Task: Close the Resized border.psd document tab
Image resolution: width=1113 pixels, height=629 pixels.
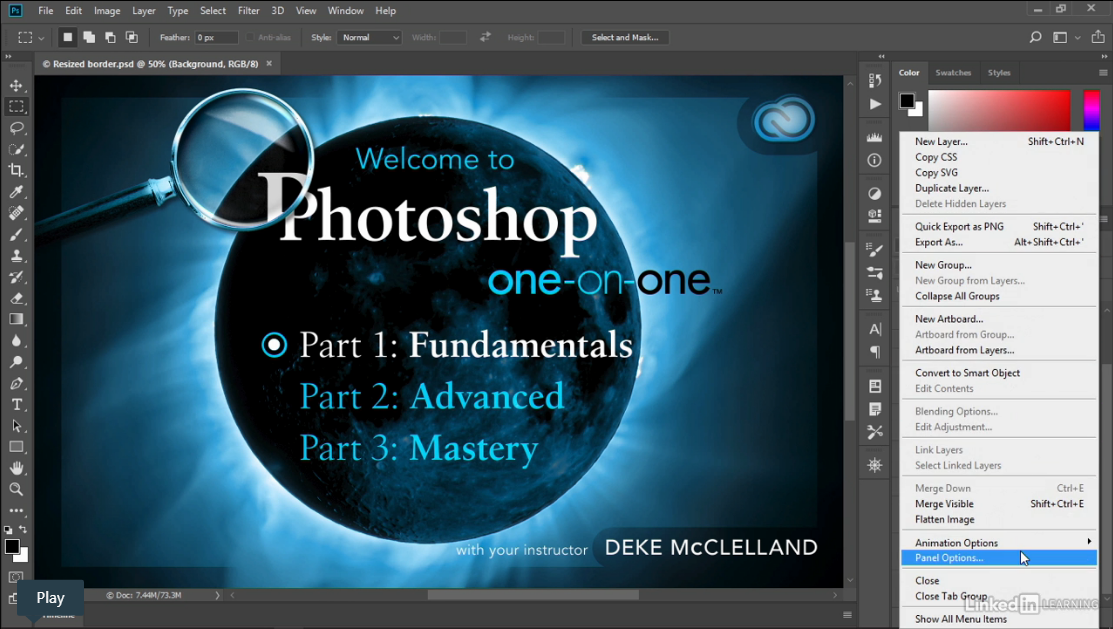Action: (269, 63)
